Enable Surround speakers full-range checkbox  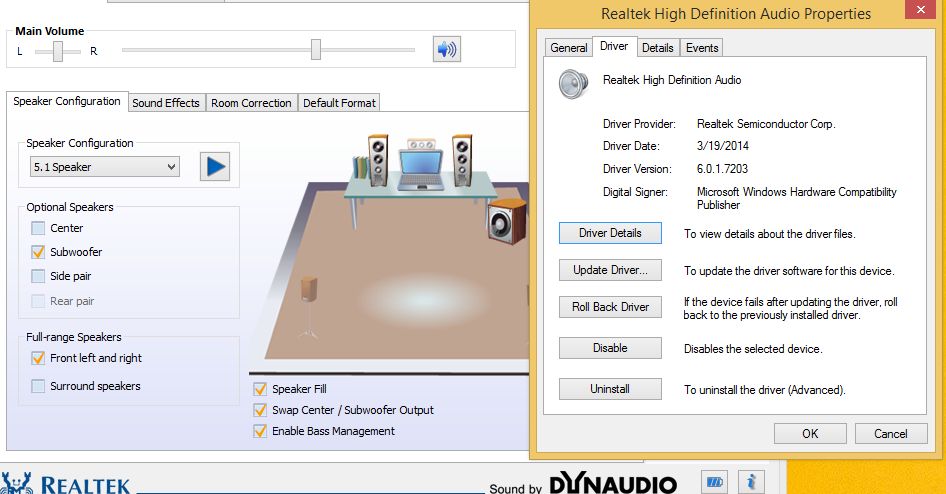point(38,386)
